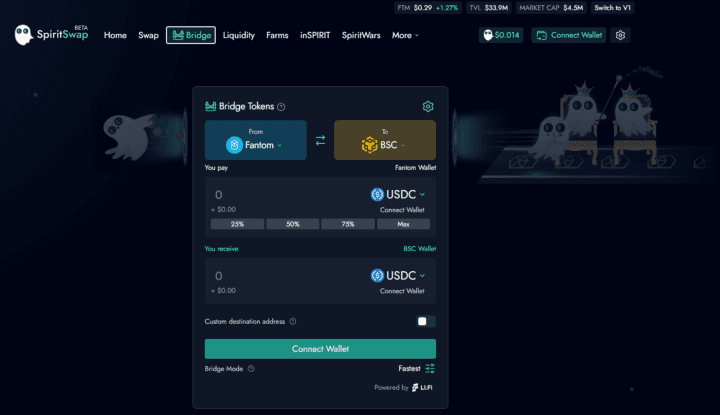720x415 pixels.
Task: Open the header settings gear icon
Action: tap(620, 35)
